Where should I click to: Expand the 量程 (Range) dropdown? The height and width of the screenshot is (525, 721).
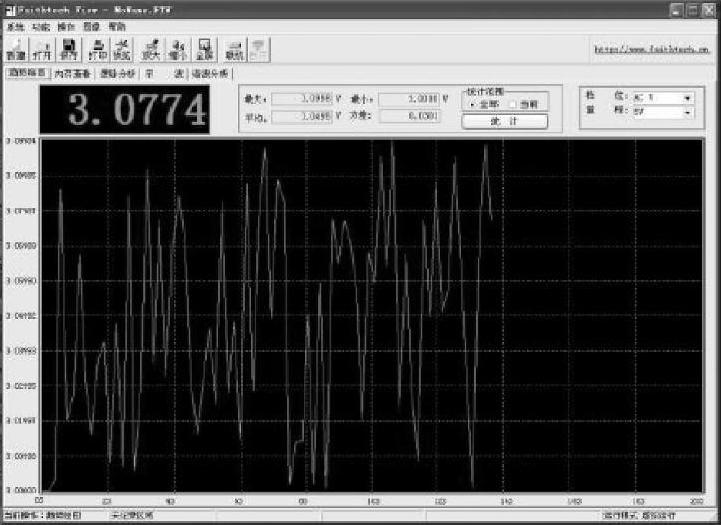(687, 114)
